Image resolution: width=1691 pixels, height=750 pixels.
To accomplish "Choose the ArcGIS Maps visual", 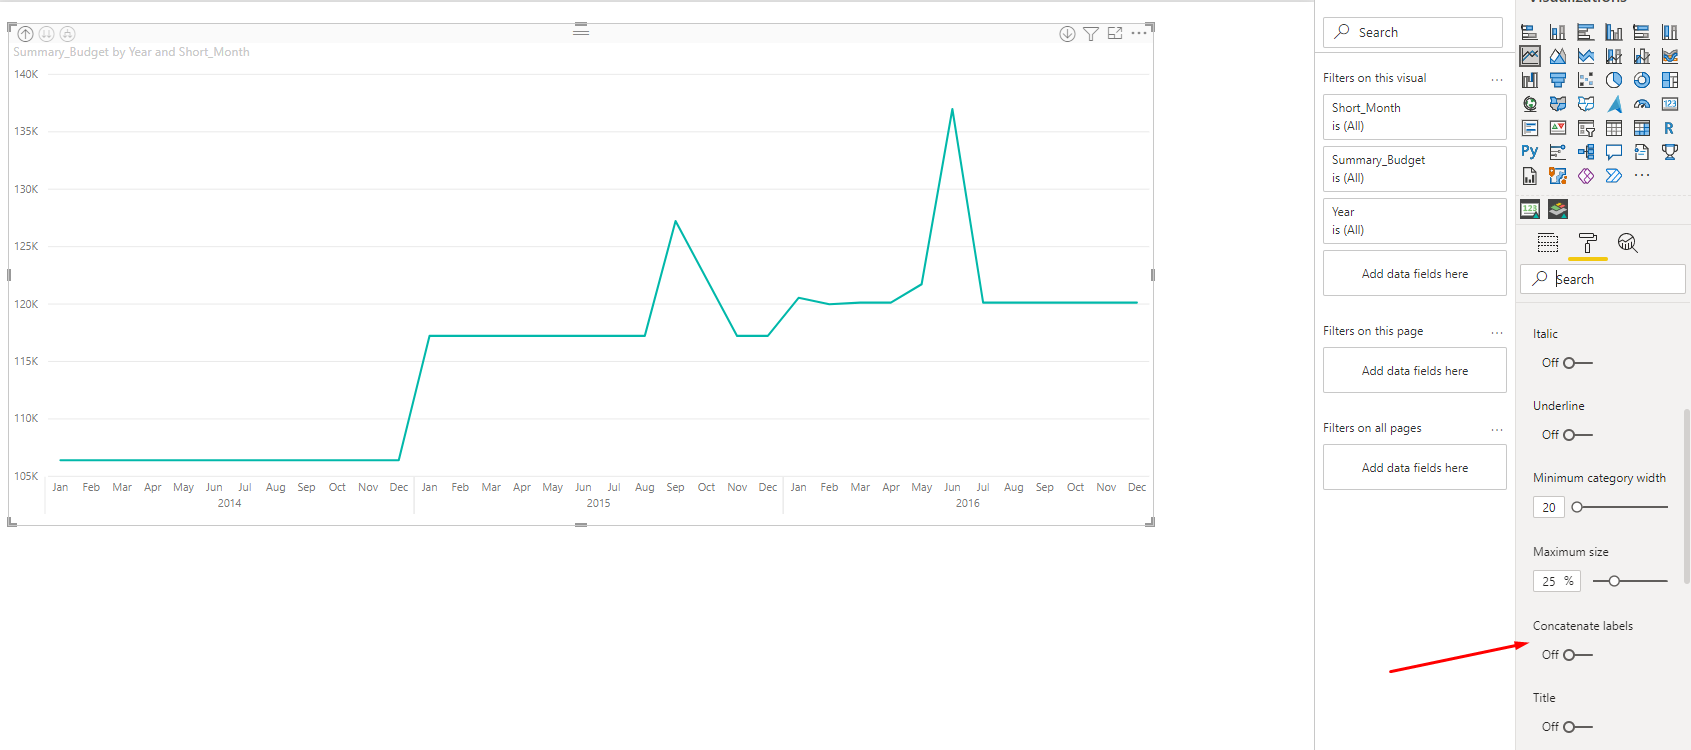I will (x=1558, y=176).
